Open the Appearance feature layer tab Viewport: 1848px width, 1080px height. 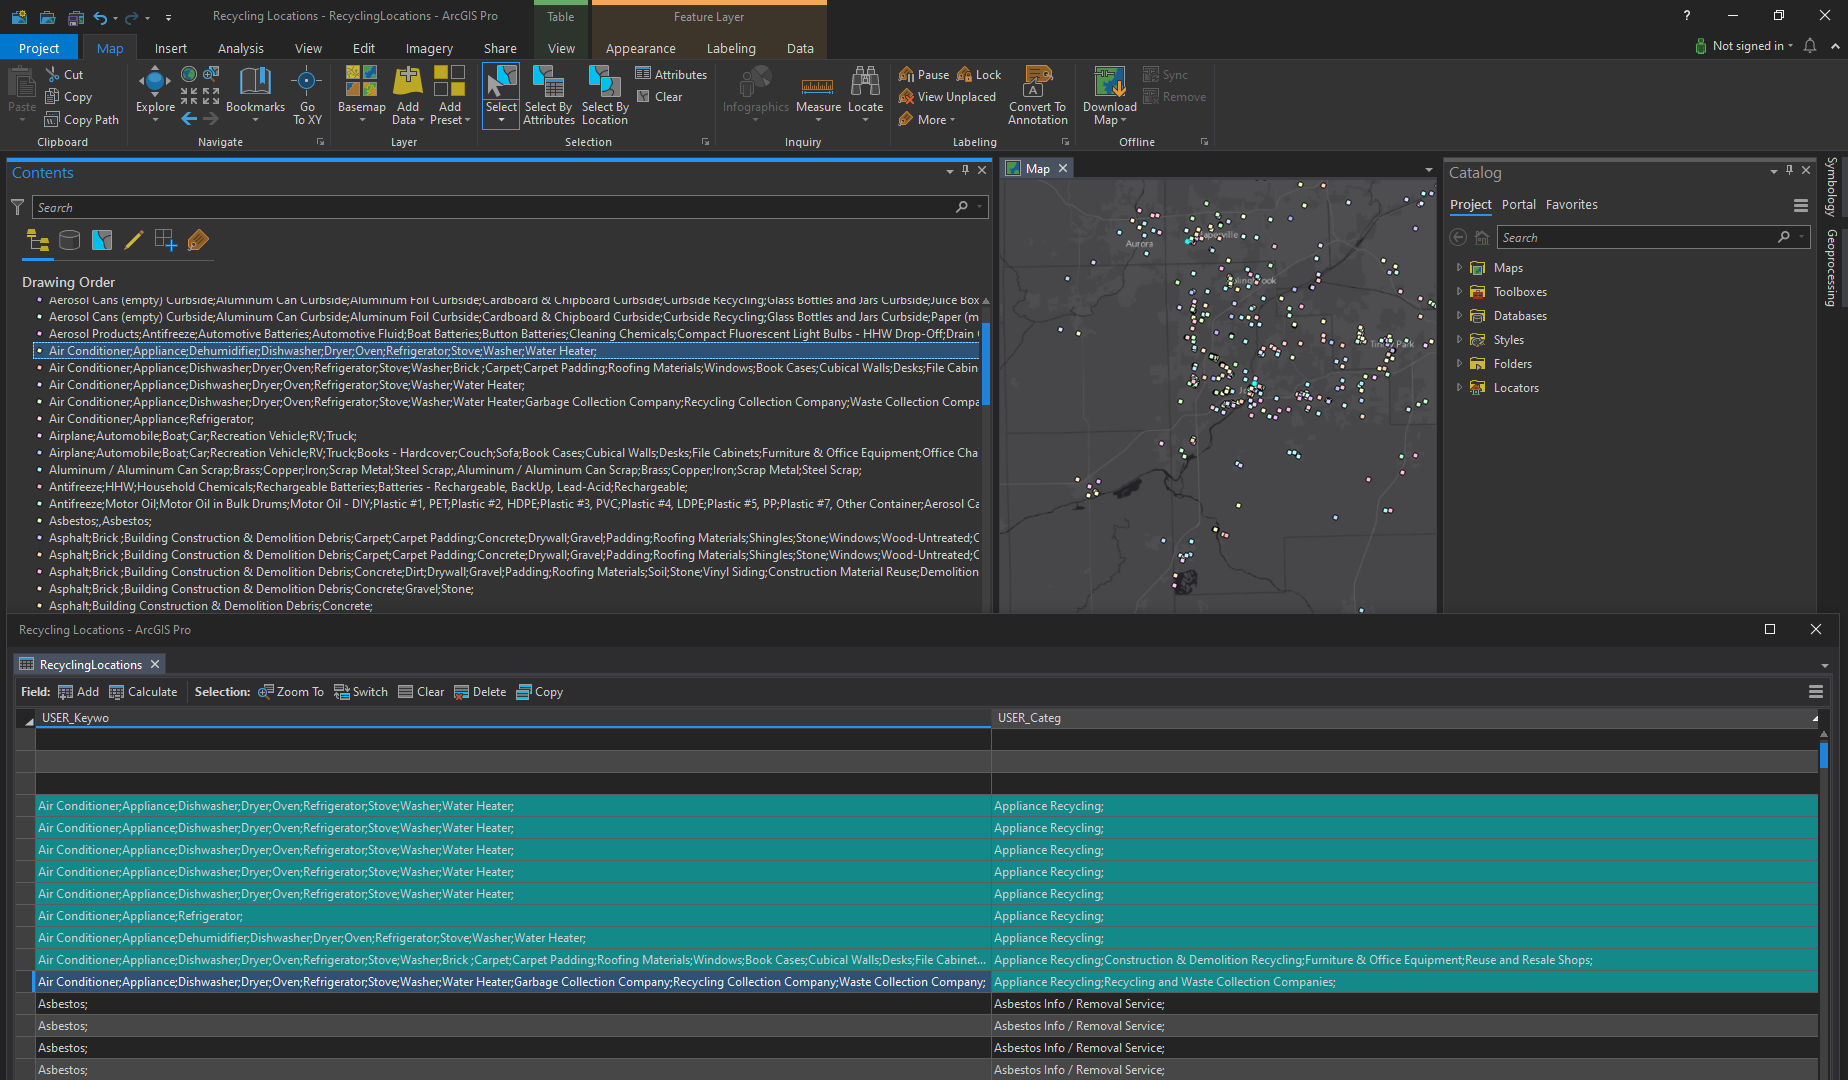click(x=640, y=48)
